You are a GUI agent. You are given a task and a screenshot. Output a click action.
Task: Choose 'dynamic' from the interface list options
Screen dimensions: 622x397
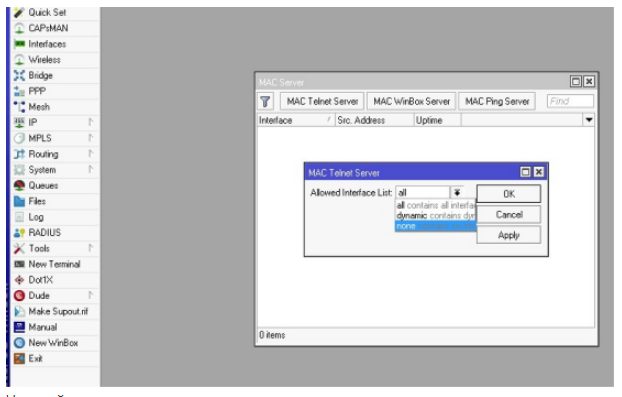pyautogui.click(x=436, y=216)
